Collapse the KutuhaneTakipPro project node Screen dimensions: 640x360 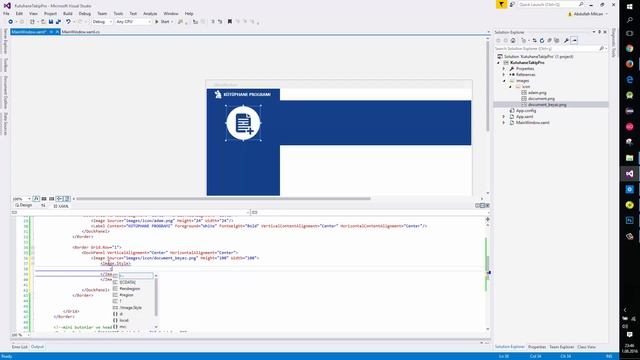(498, 63)
